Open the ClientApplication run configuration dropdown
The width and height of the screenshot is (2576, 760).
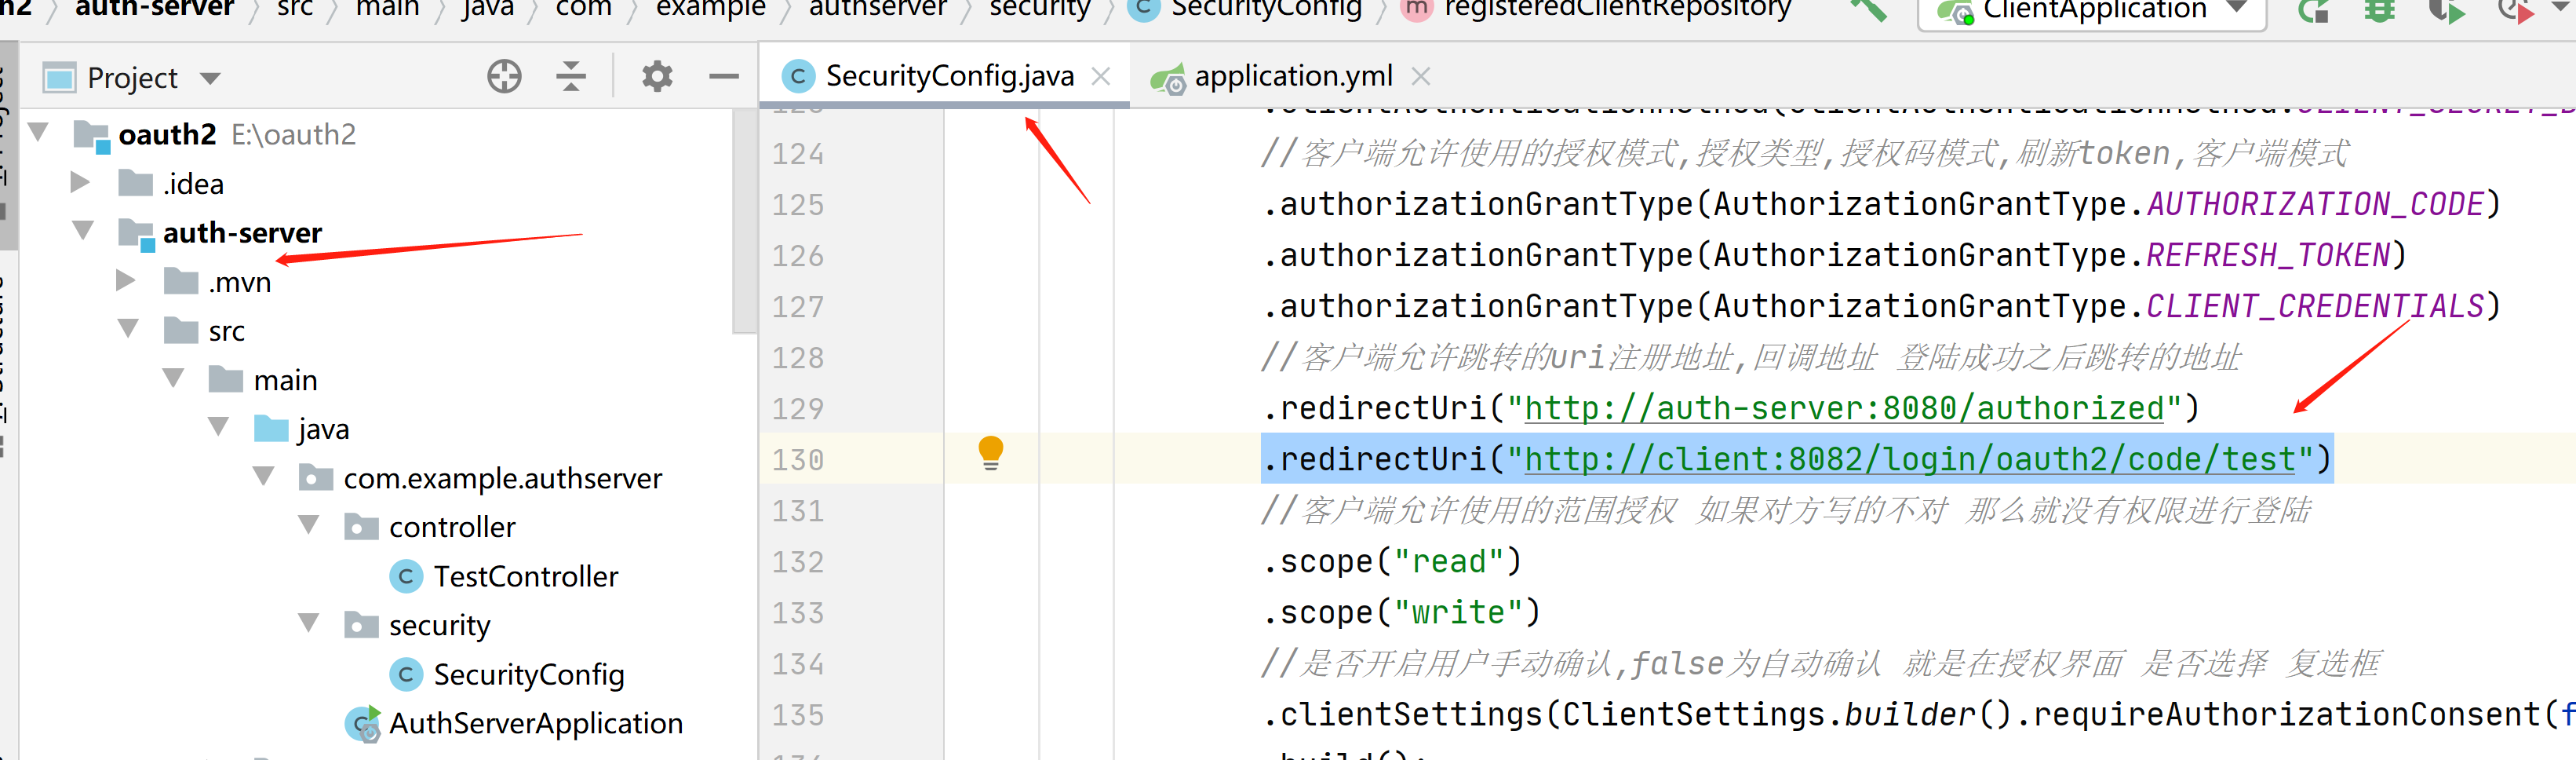pos(2092,11)
